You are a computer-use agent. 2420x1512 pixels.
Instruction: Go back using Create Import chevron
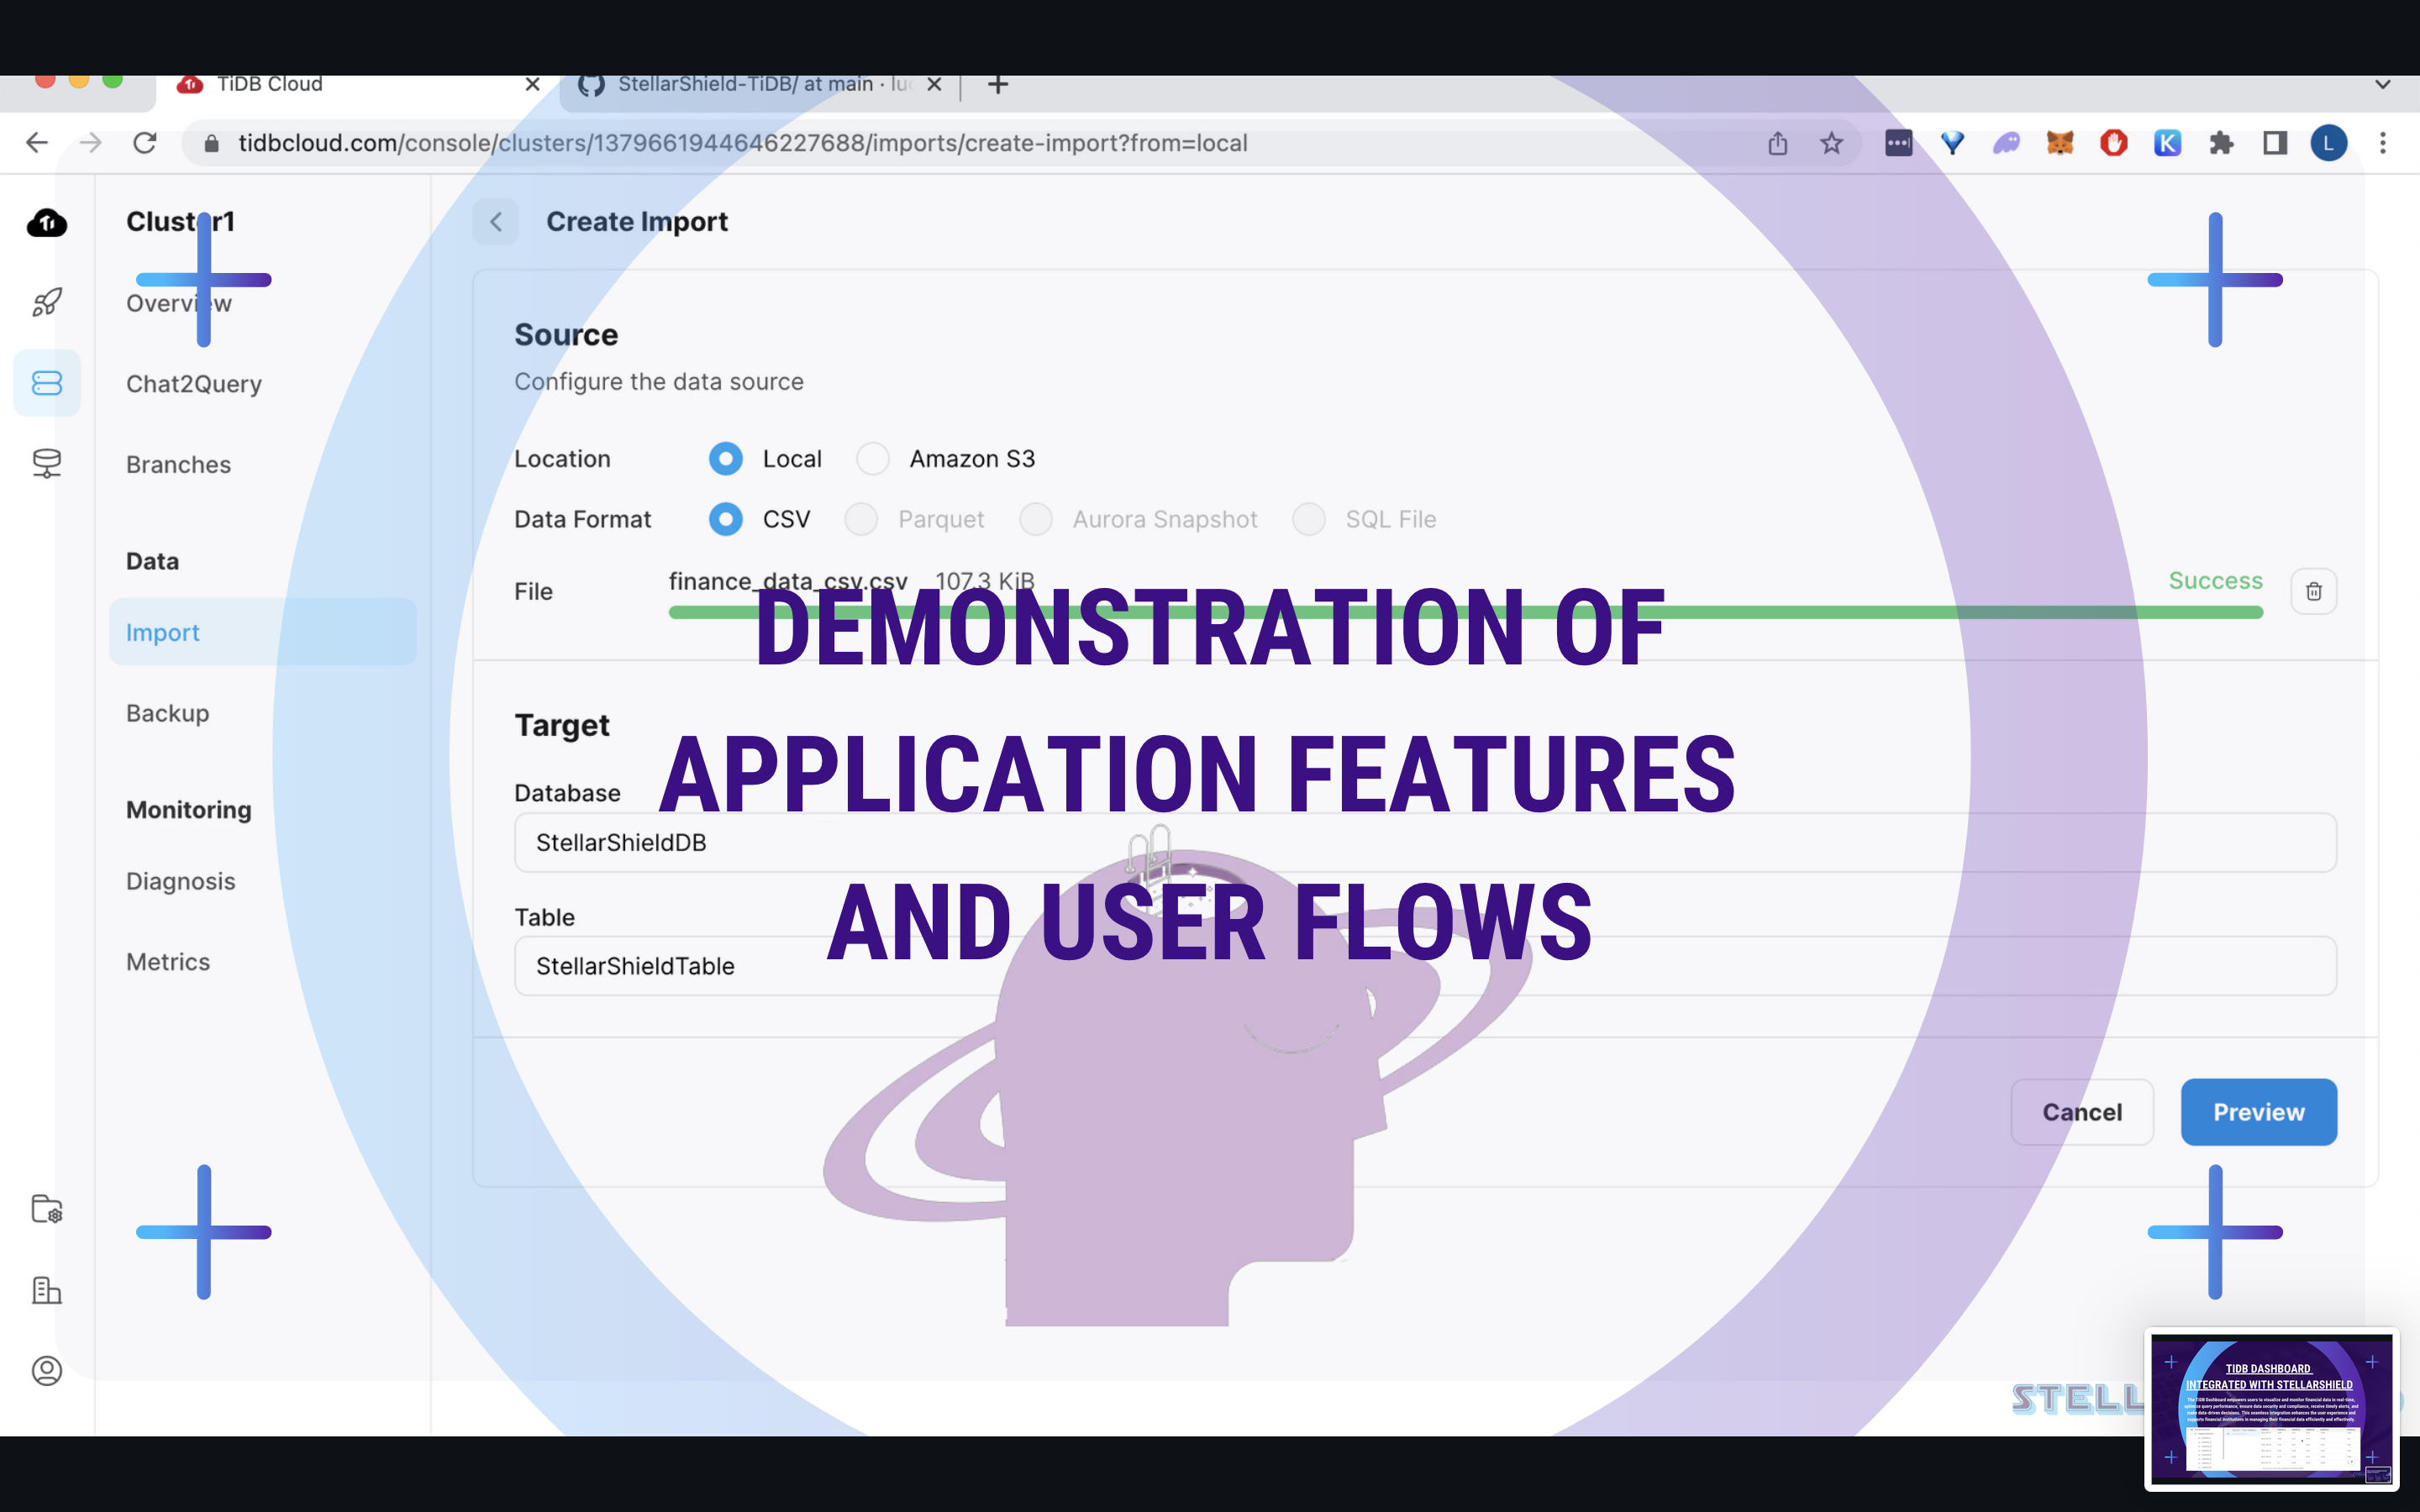coord(496,222)
